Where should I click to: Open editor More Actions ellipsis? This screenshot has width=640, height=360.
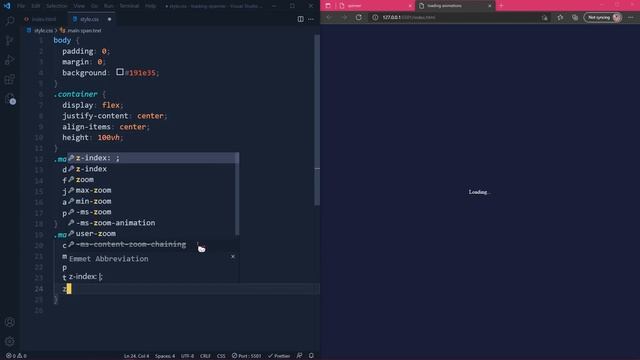pyautogui.click(x=311, y=19)
